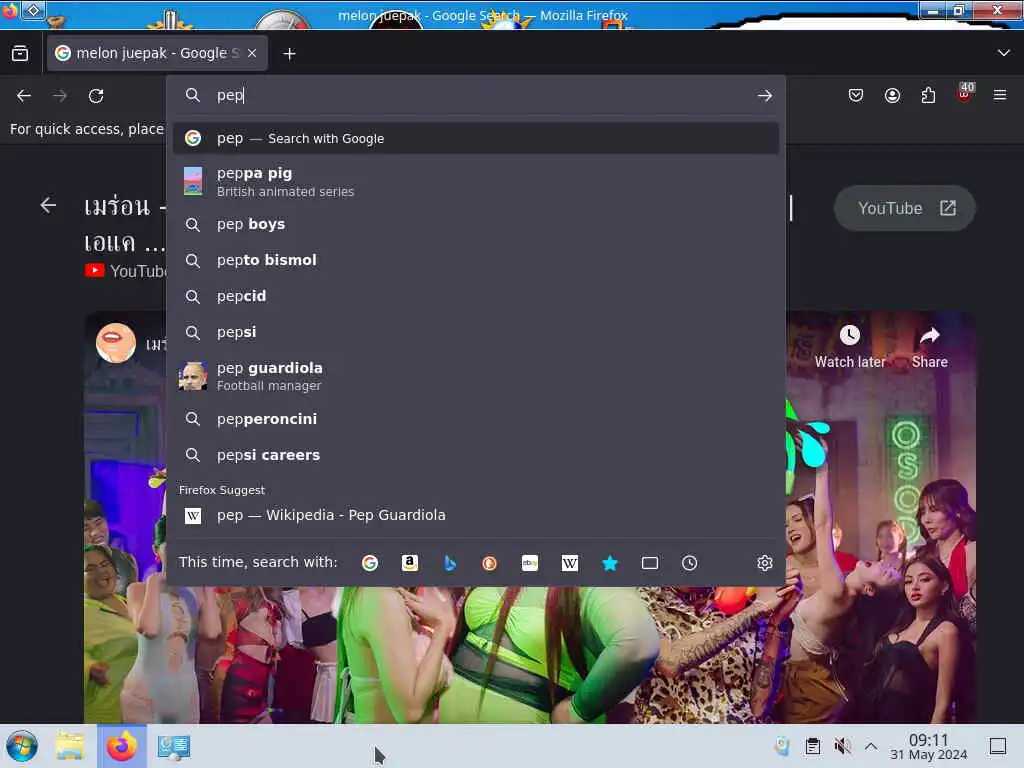
Task: Open the clipboard tray icon
Action: (x=812, y=746)
